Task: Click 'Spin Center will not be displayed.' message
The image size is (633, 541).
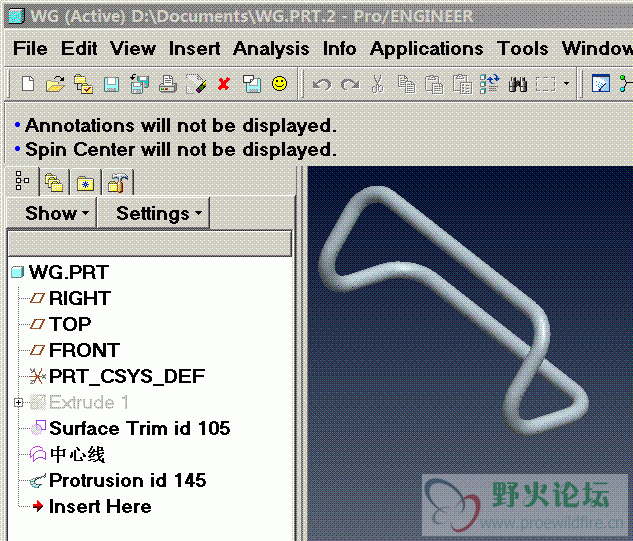Action: (x=181, y=150)
